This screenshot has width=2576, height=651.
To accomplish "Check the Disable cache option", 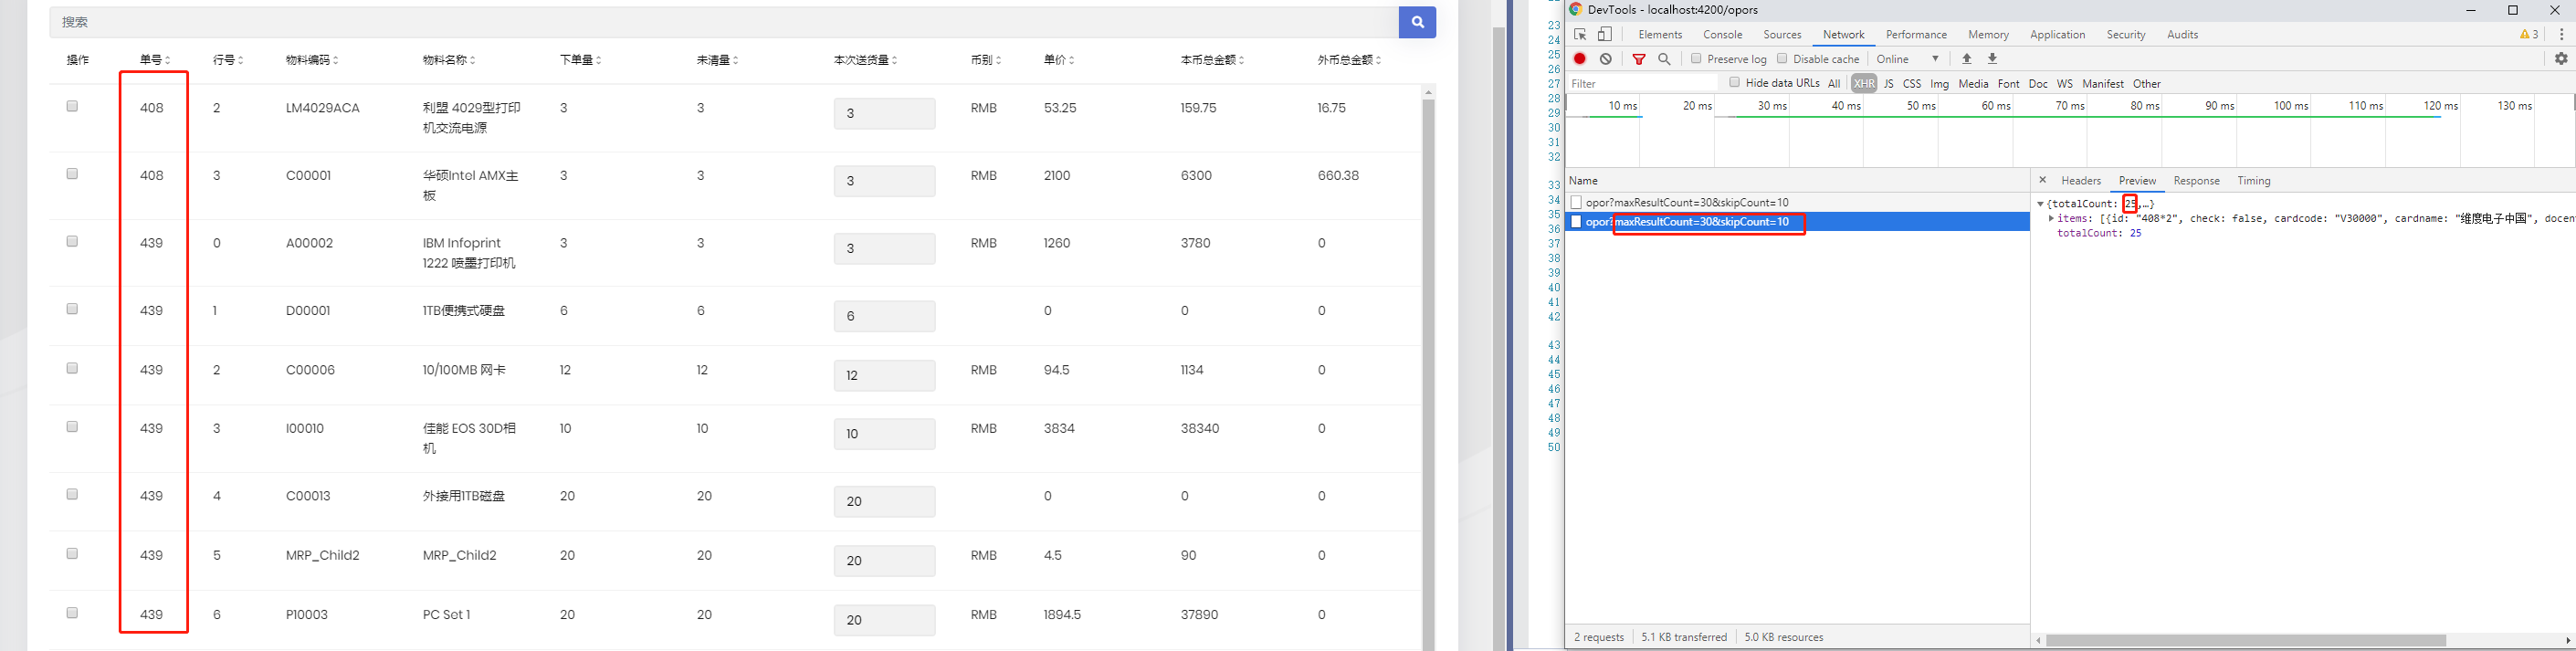I will [x=1782, y=59].
